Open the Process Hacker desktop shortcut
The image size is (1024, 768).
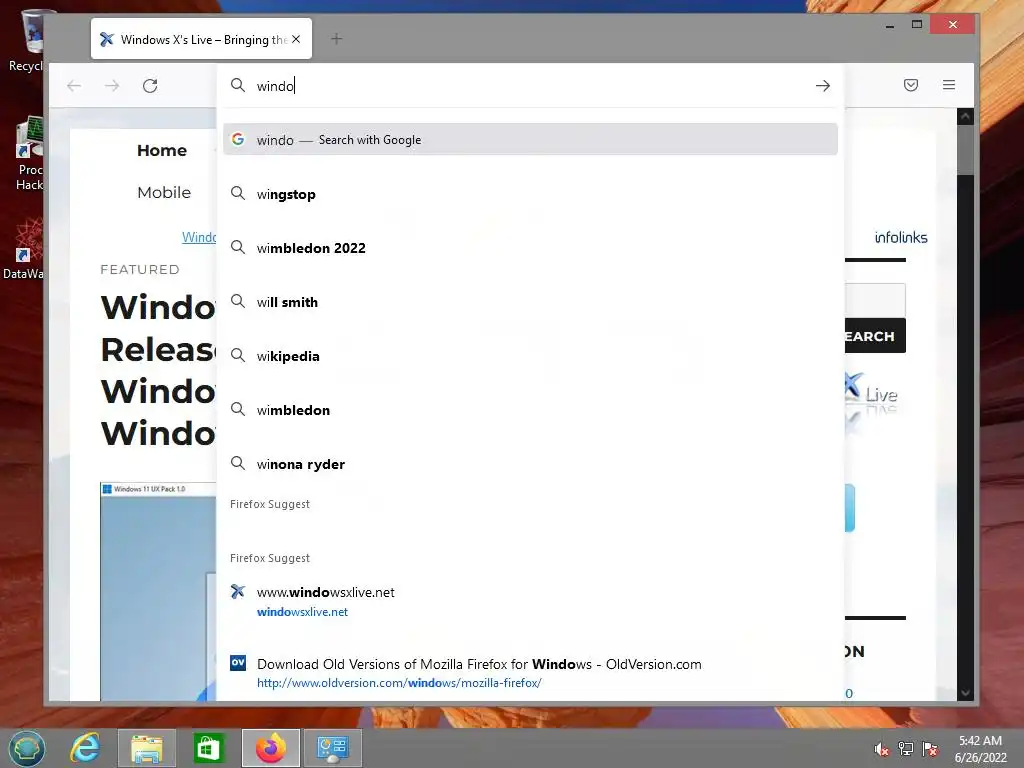pyautogui.click(x=29, y=154)
